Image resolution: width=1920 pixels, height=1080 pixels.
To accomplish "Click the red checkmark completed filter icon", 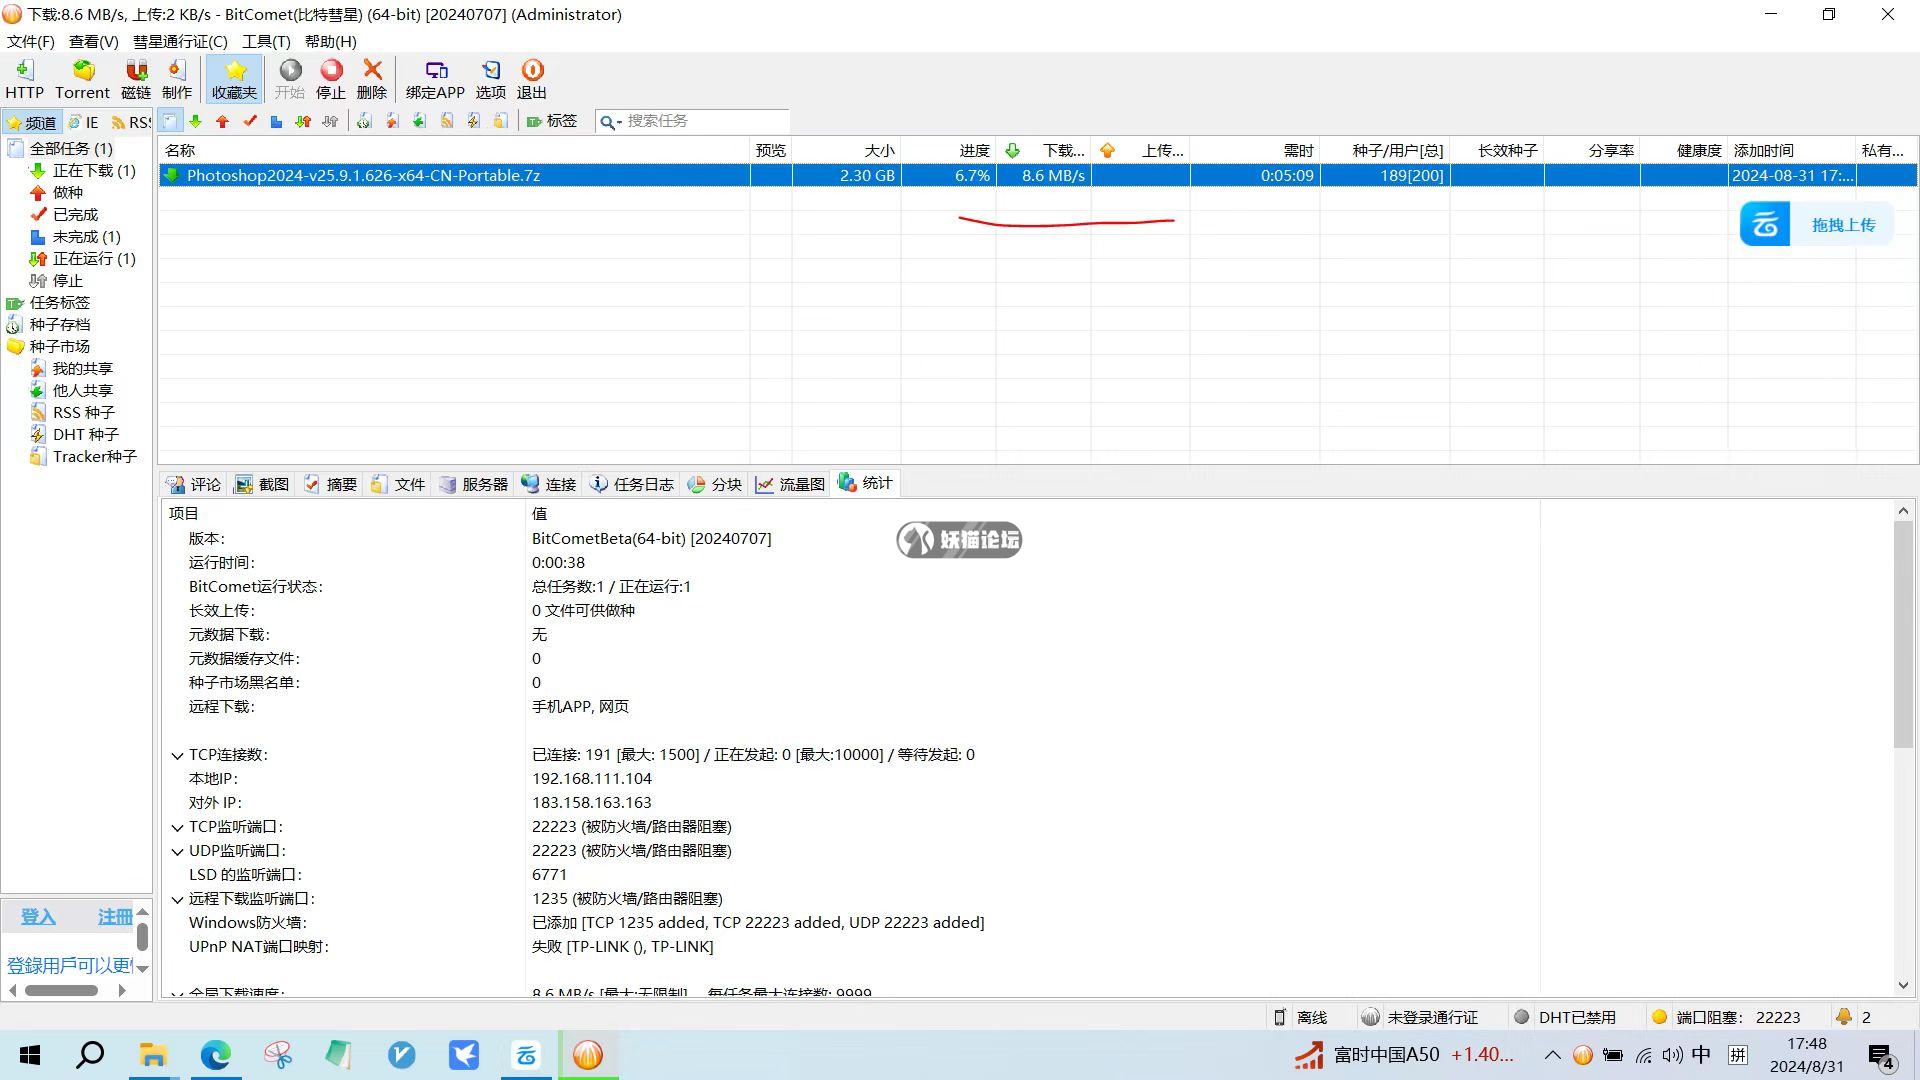I will 250,121.
